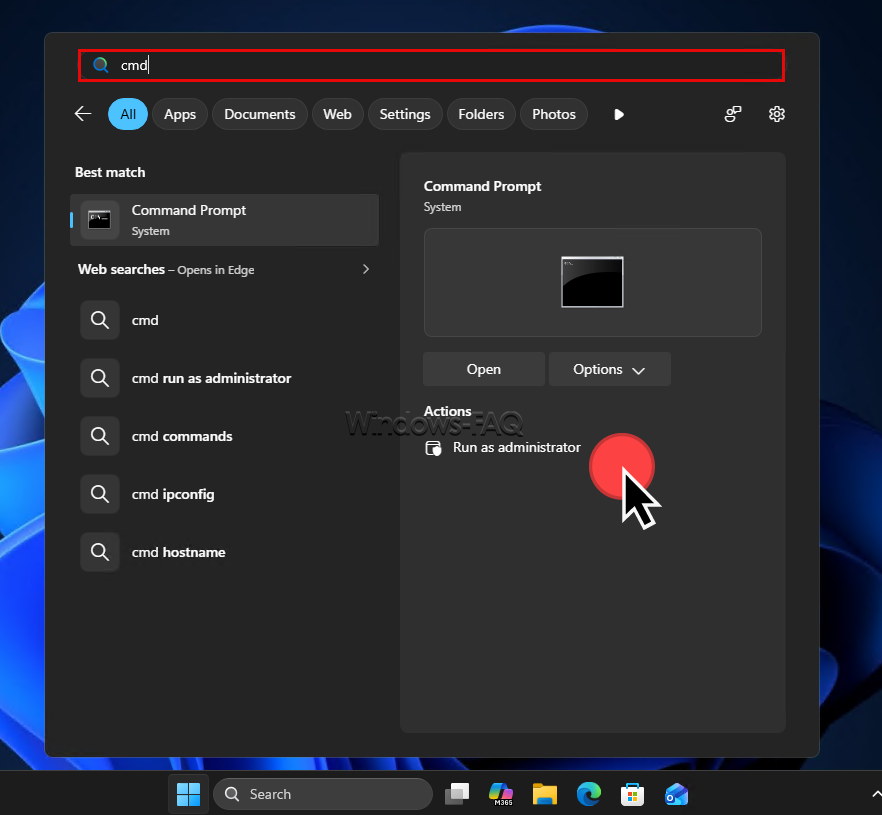Click magnifier icon beside 'cmd run as administrator'

pos(100,378)
